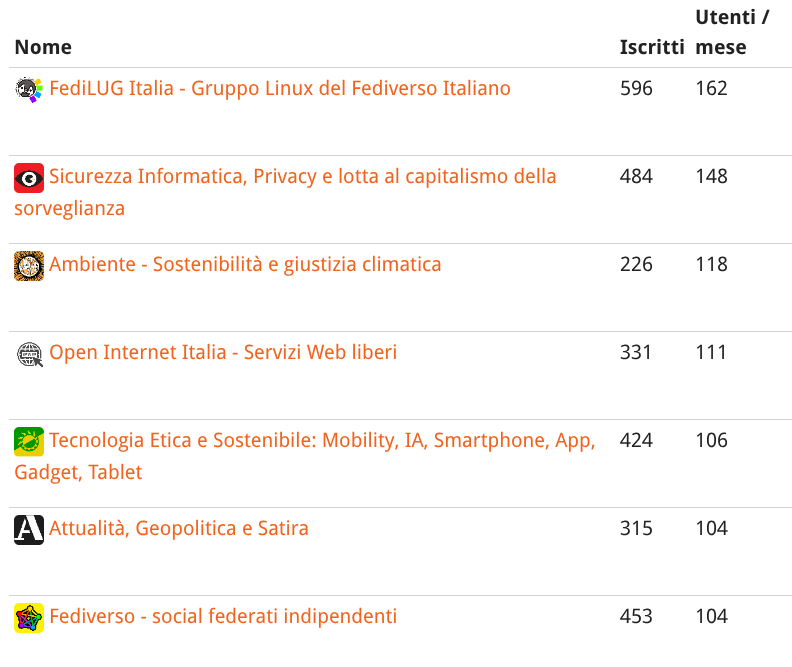
Task: Click the 148 monthly users cell
Action: click(711, 177)
